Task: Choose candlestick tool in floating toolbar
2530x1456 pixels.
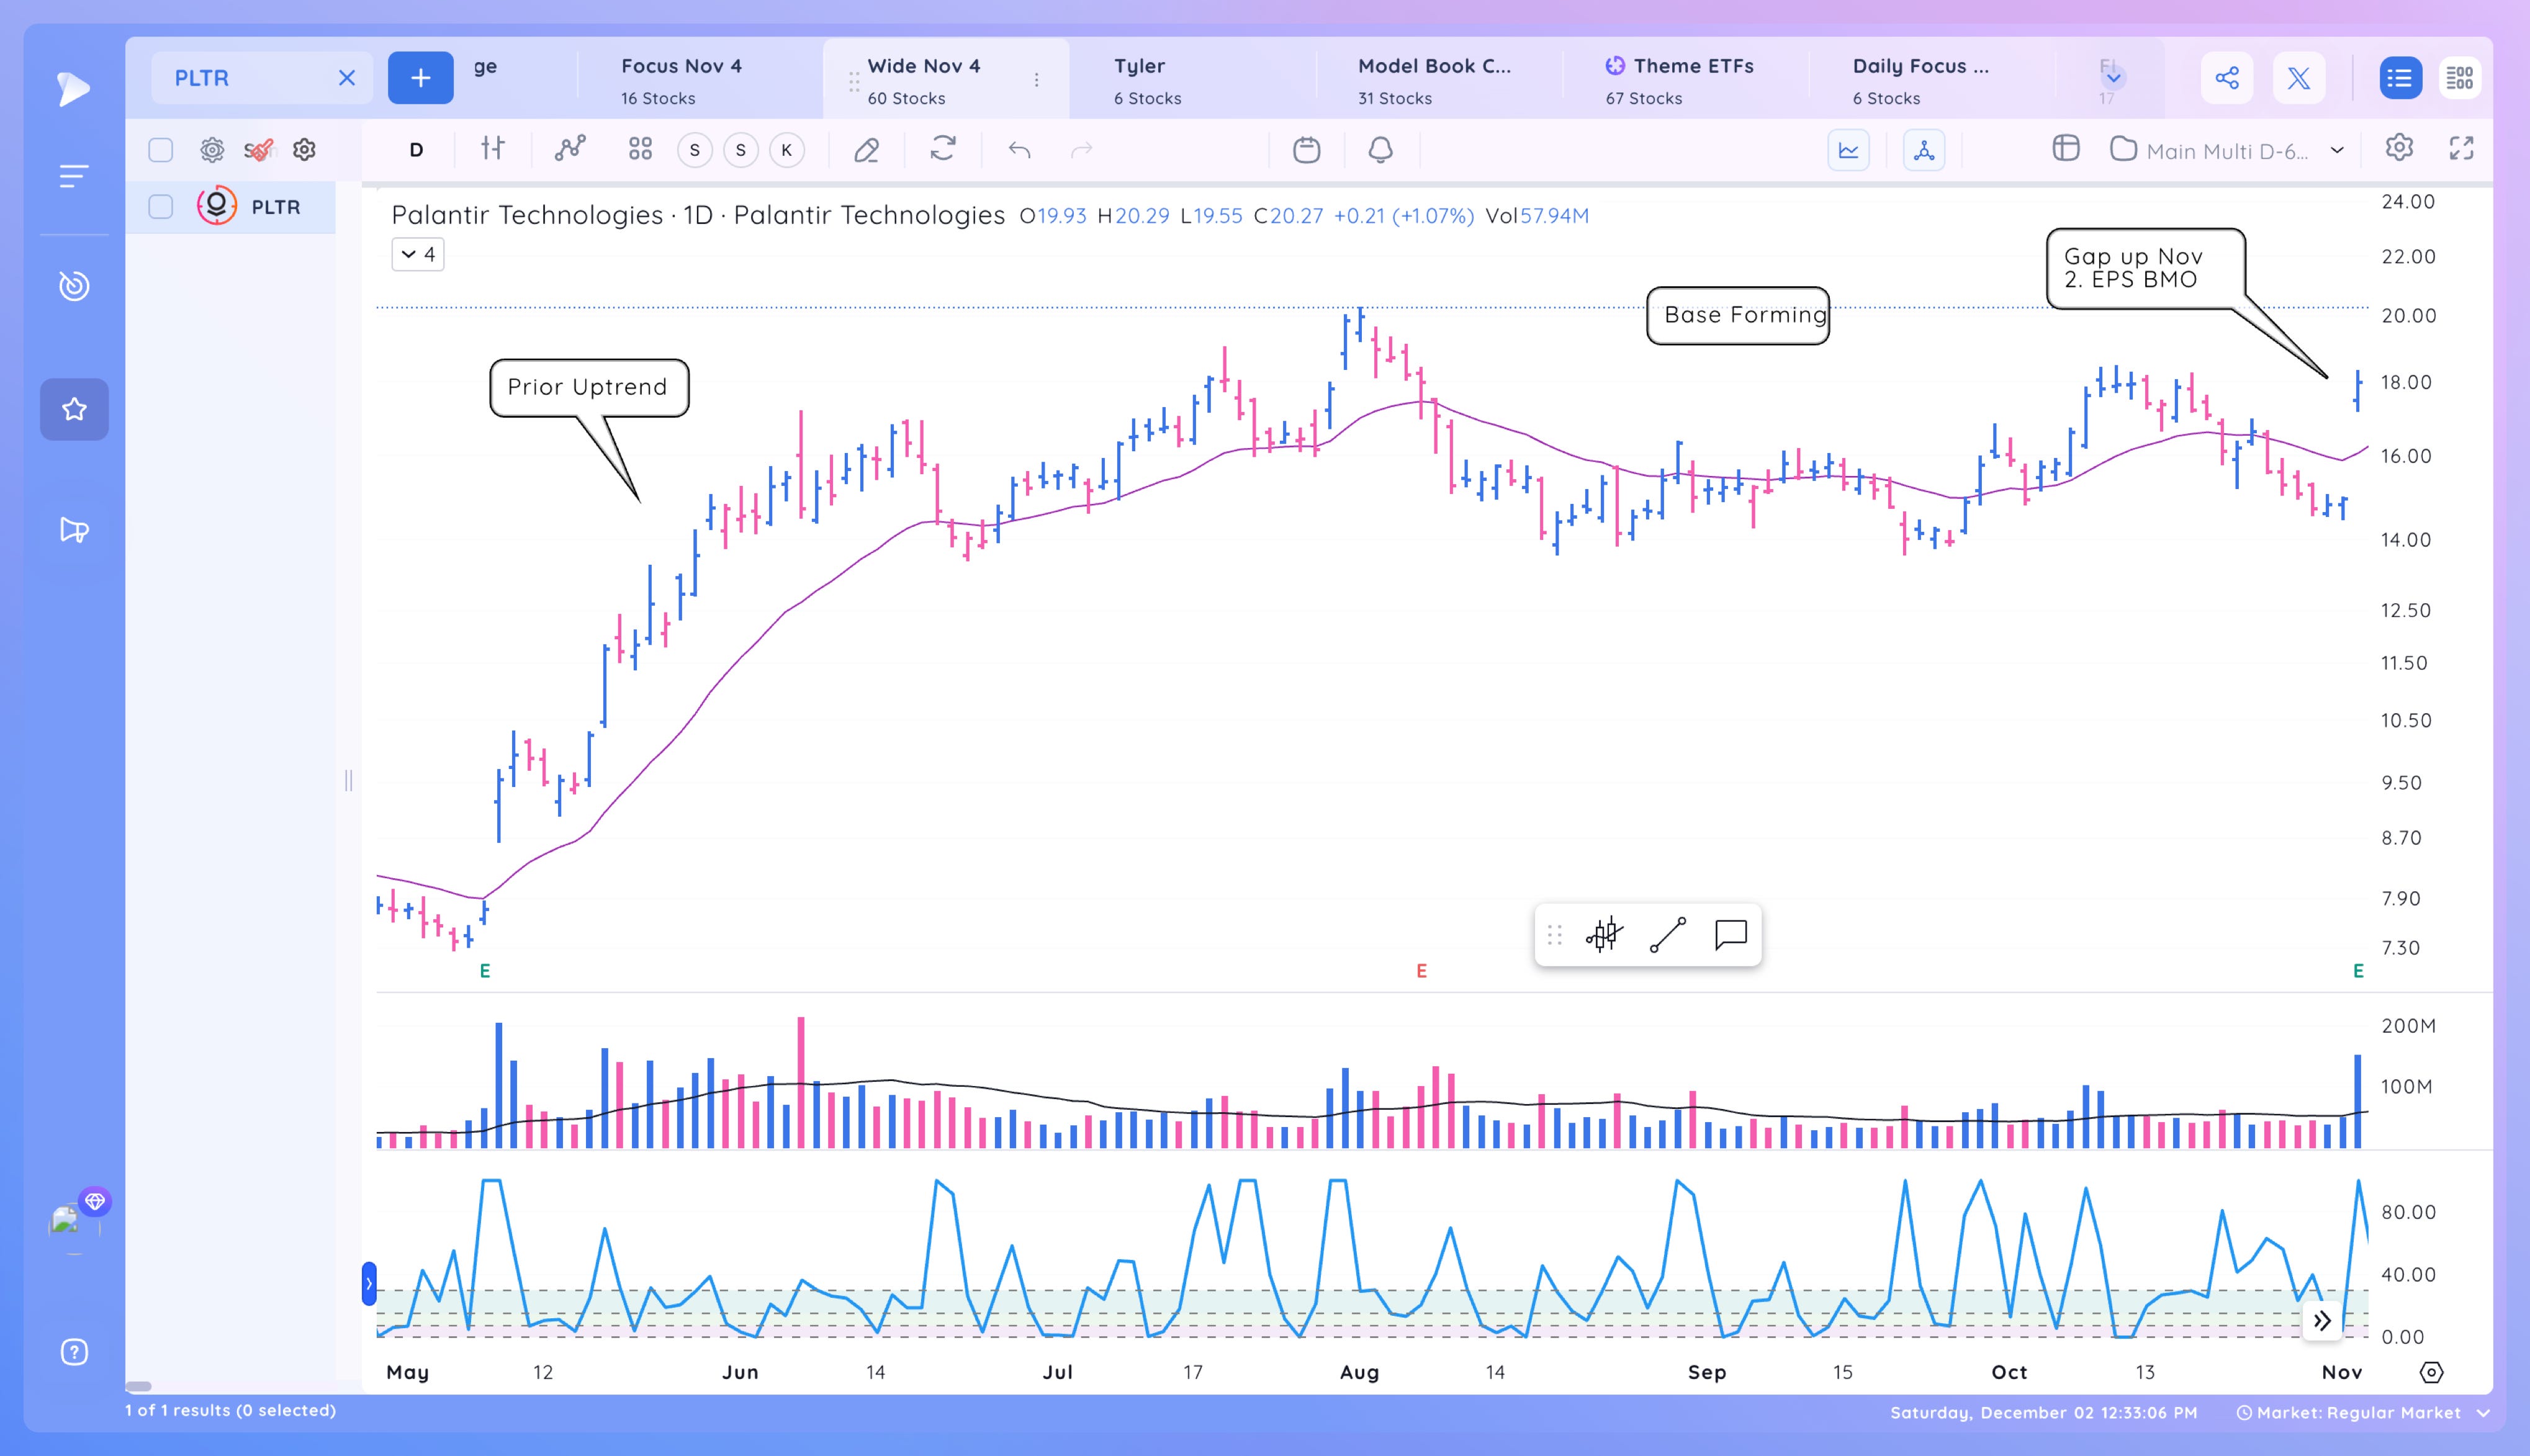Action: pos(1604,935)
